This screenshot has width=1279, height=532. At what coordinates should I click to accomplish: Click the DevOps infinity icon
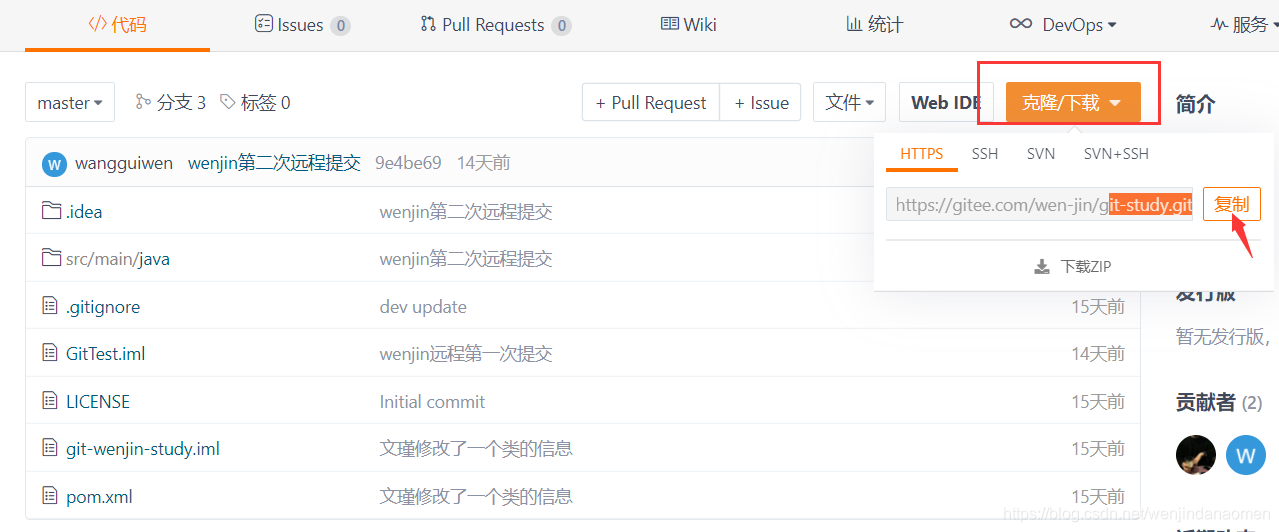tap(1020, 24)
